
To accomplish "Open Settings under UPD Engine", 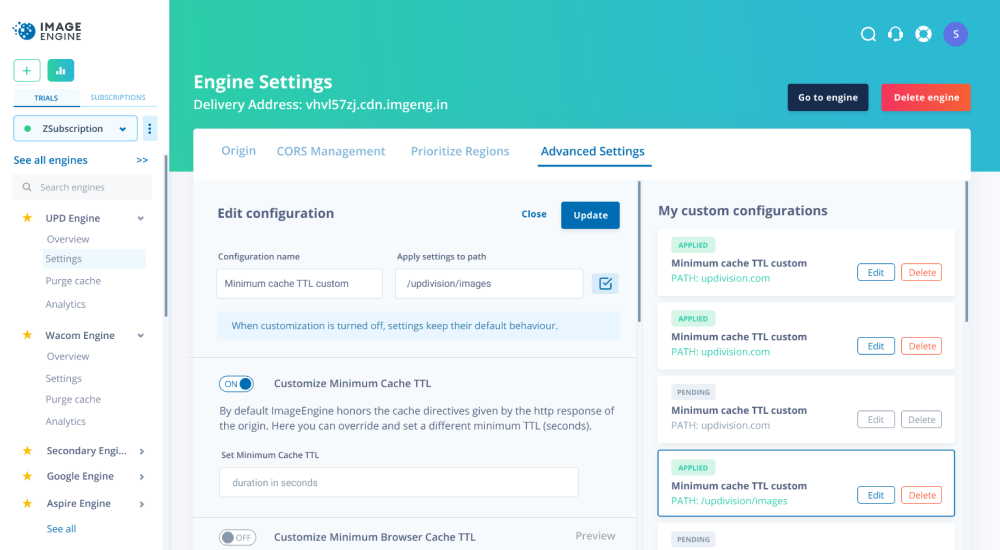I will (94, 258).
